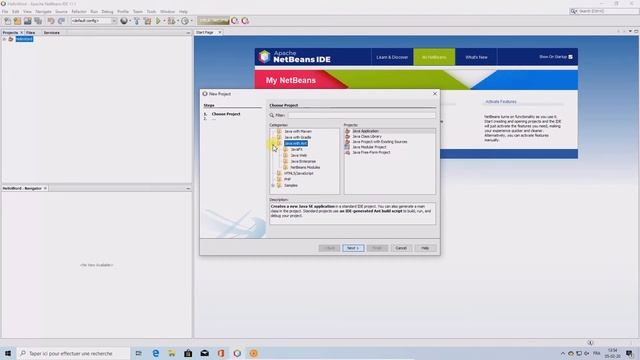This screenshot has height=360, width=640.
Task: Open the Source menu
Action: click(61, 11)
